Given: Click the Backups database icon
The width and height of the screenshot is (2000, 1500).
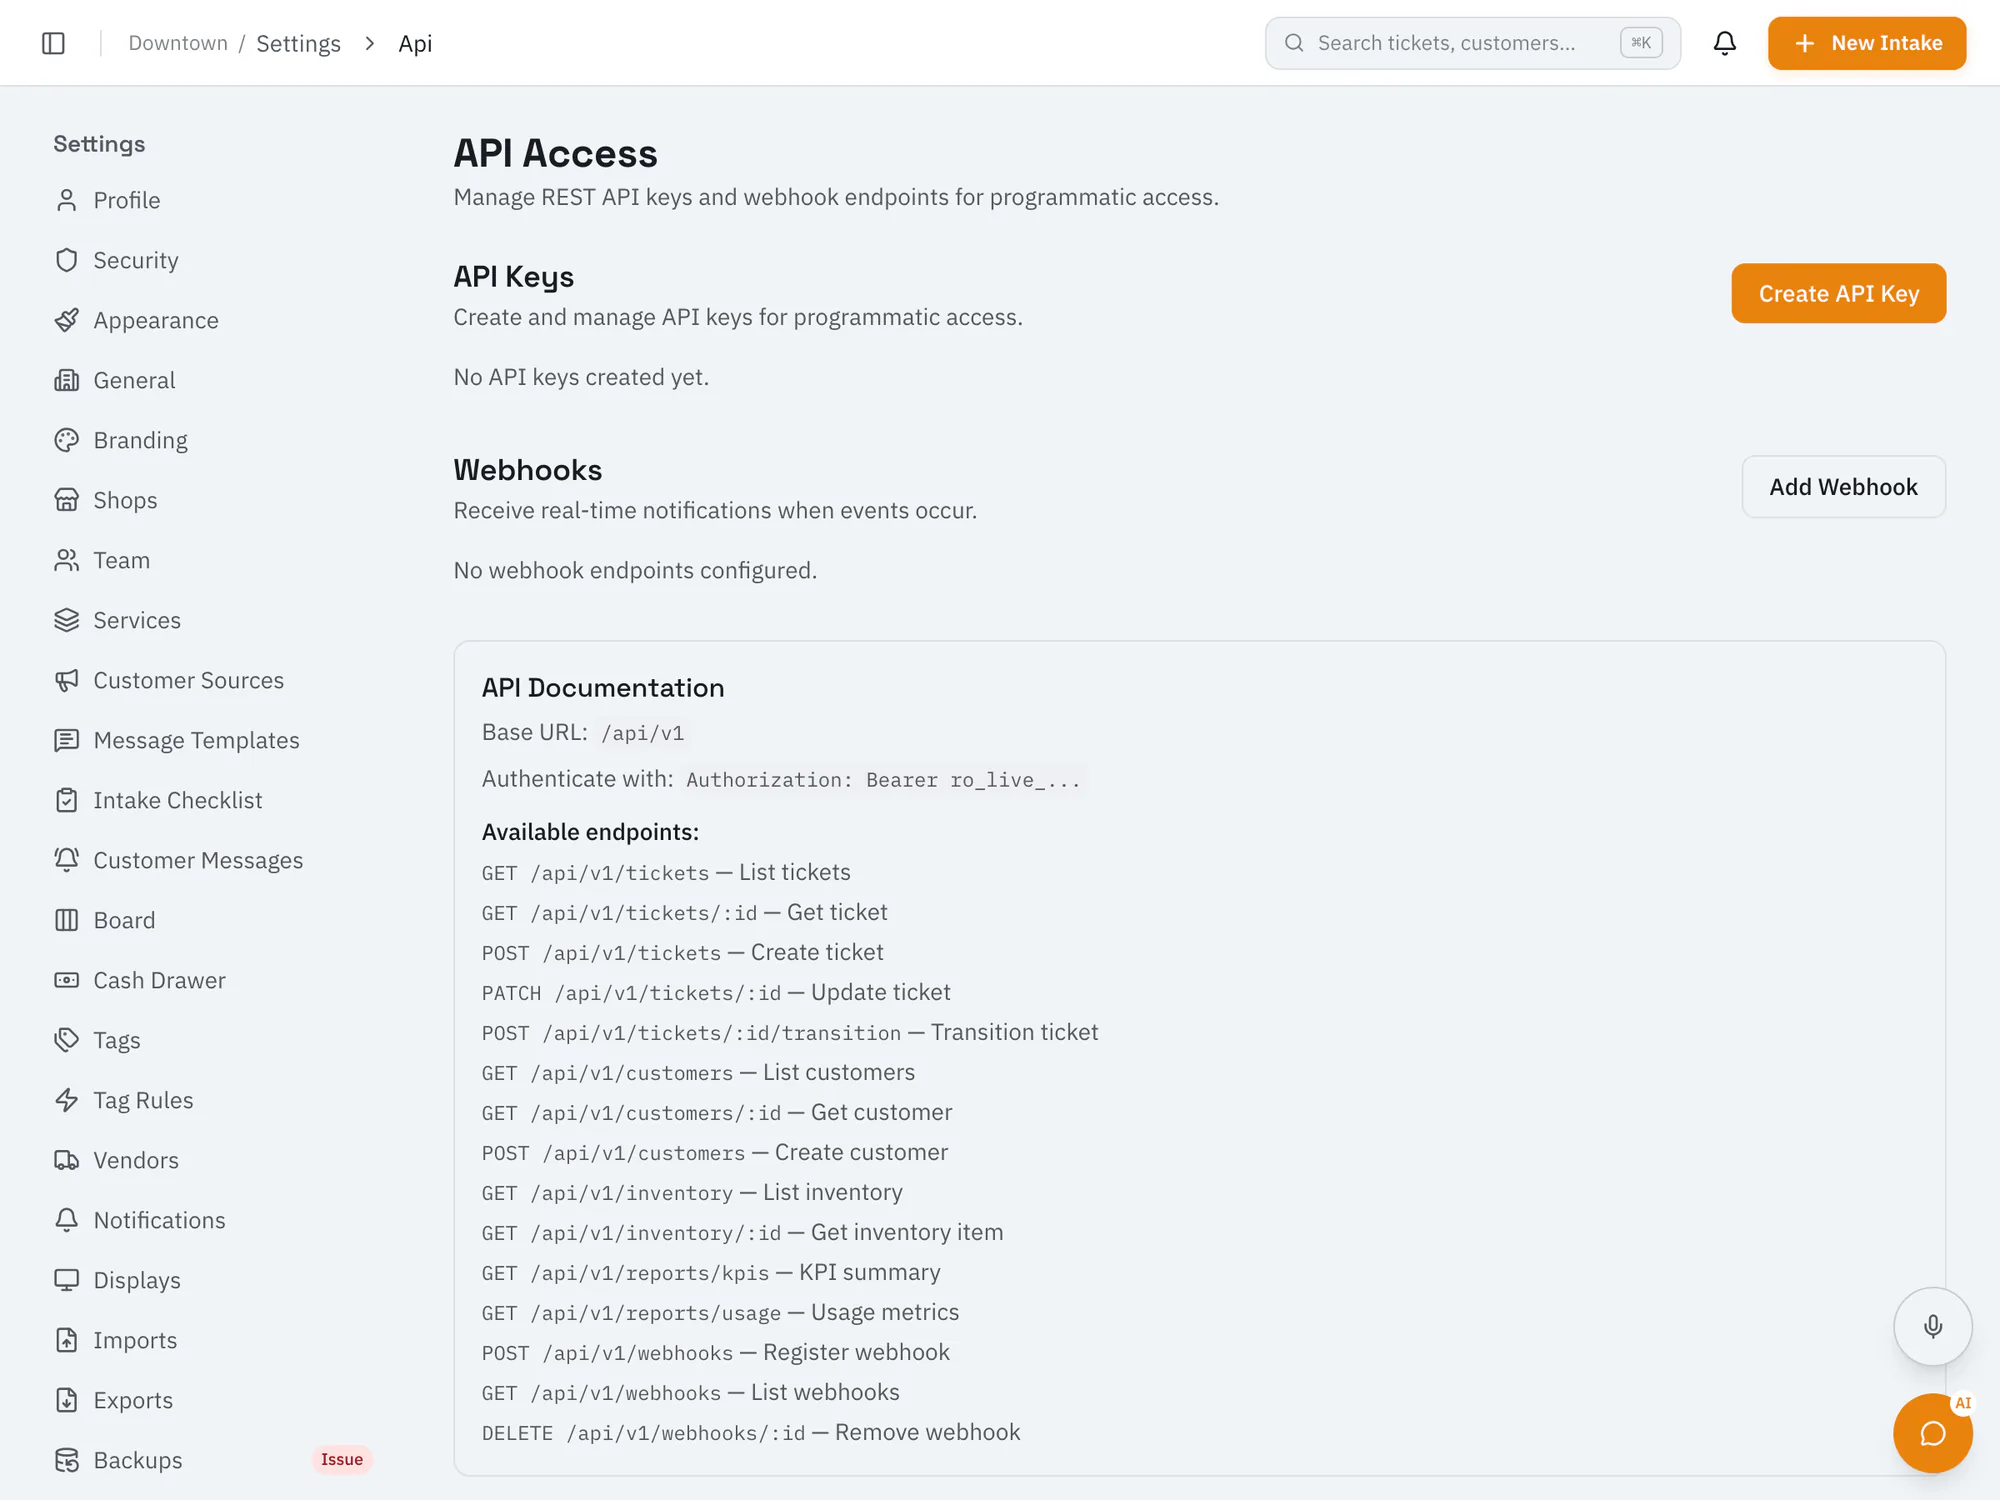Looking at the screenshot, I should (67, 1460).
